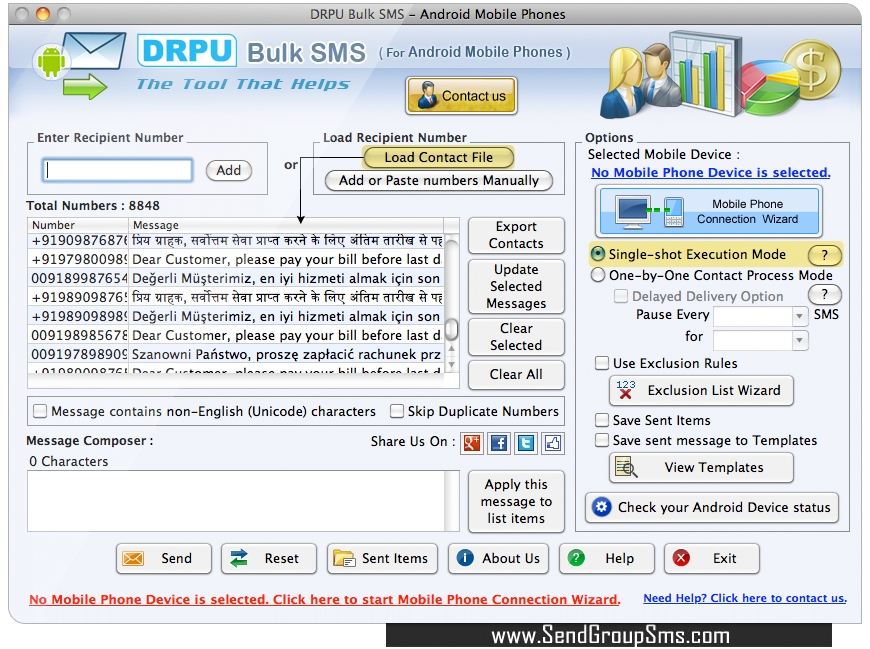
Task: Open help for Delayed Delivery Option
Action: pos(825,295)
